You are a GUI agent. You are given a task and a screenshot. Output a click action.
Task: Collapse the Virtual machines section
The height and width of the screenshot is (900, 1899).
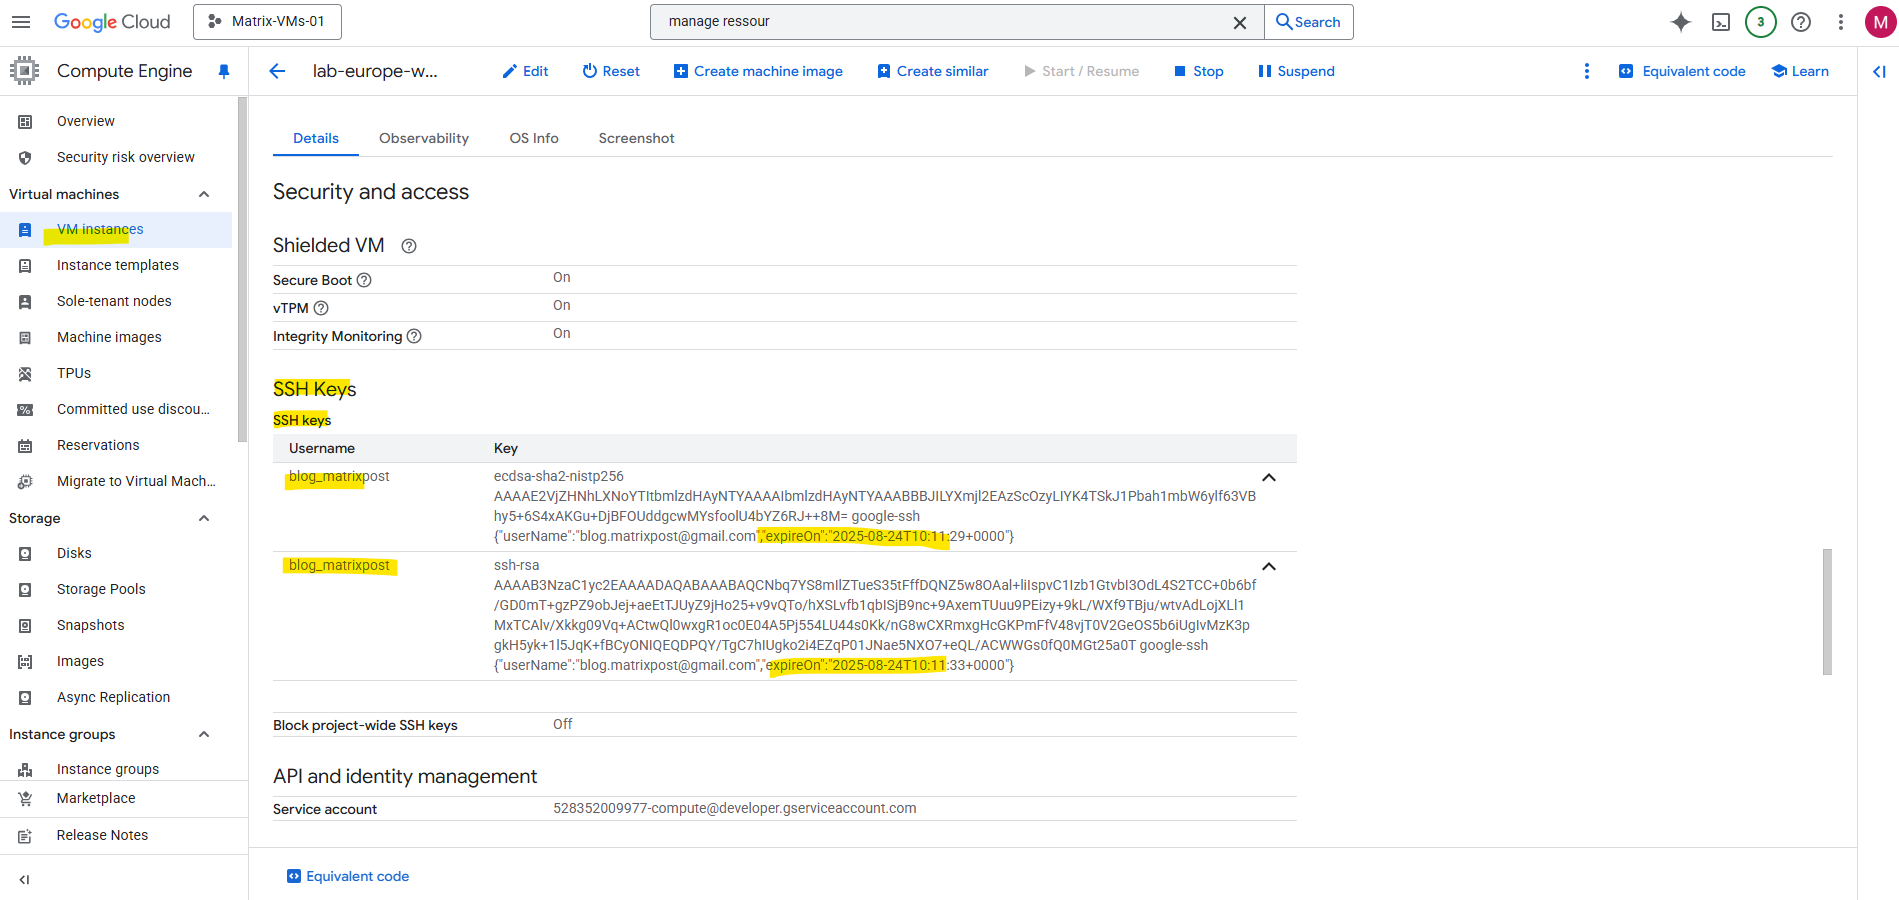(204, 194)
